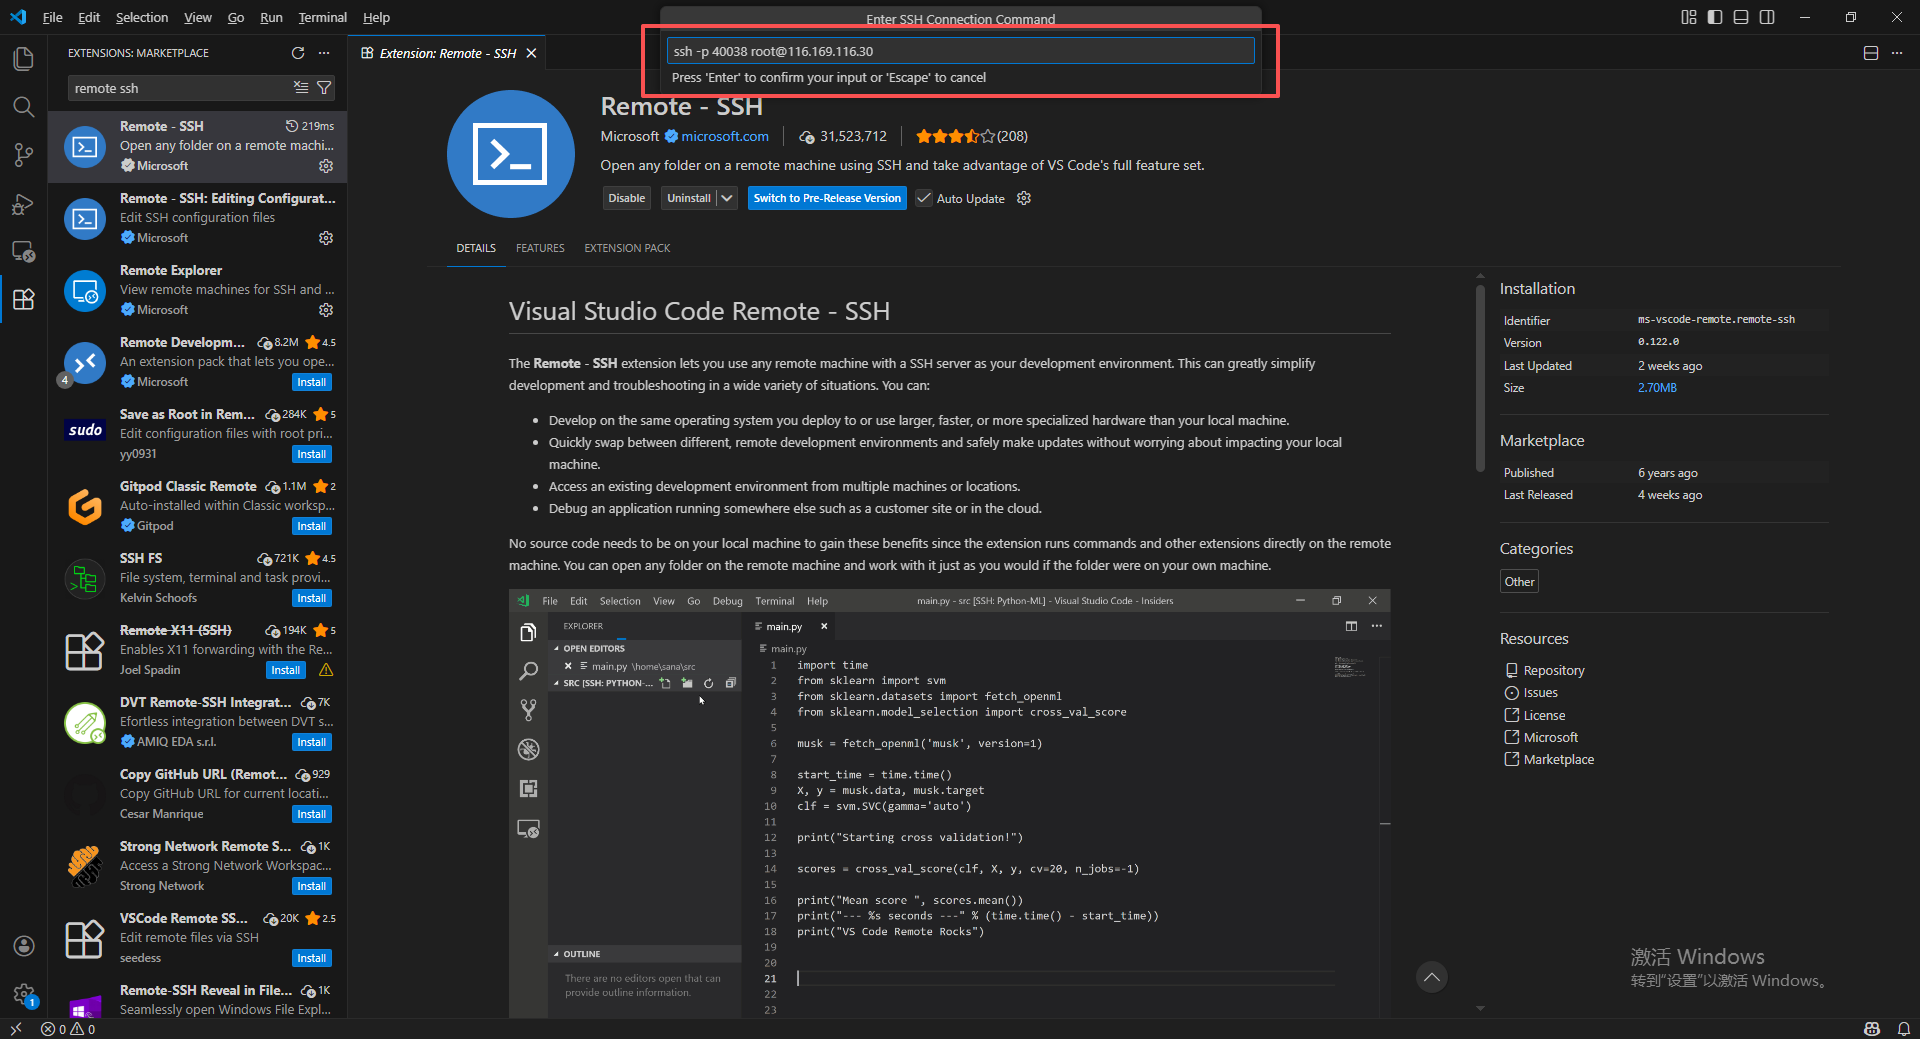Install the Remote X11 (SSH) extension
The image size is (1920, 1039).
tap(286, 670)
